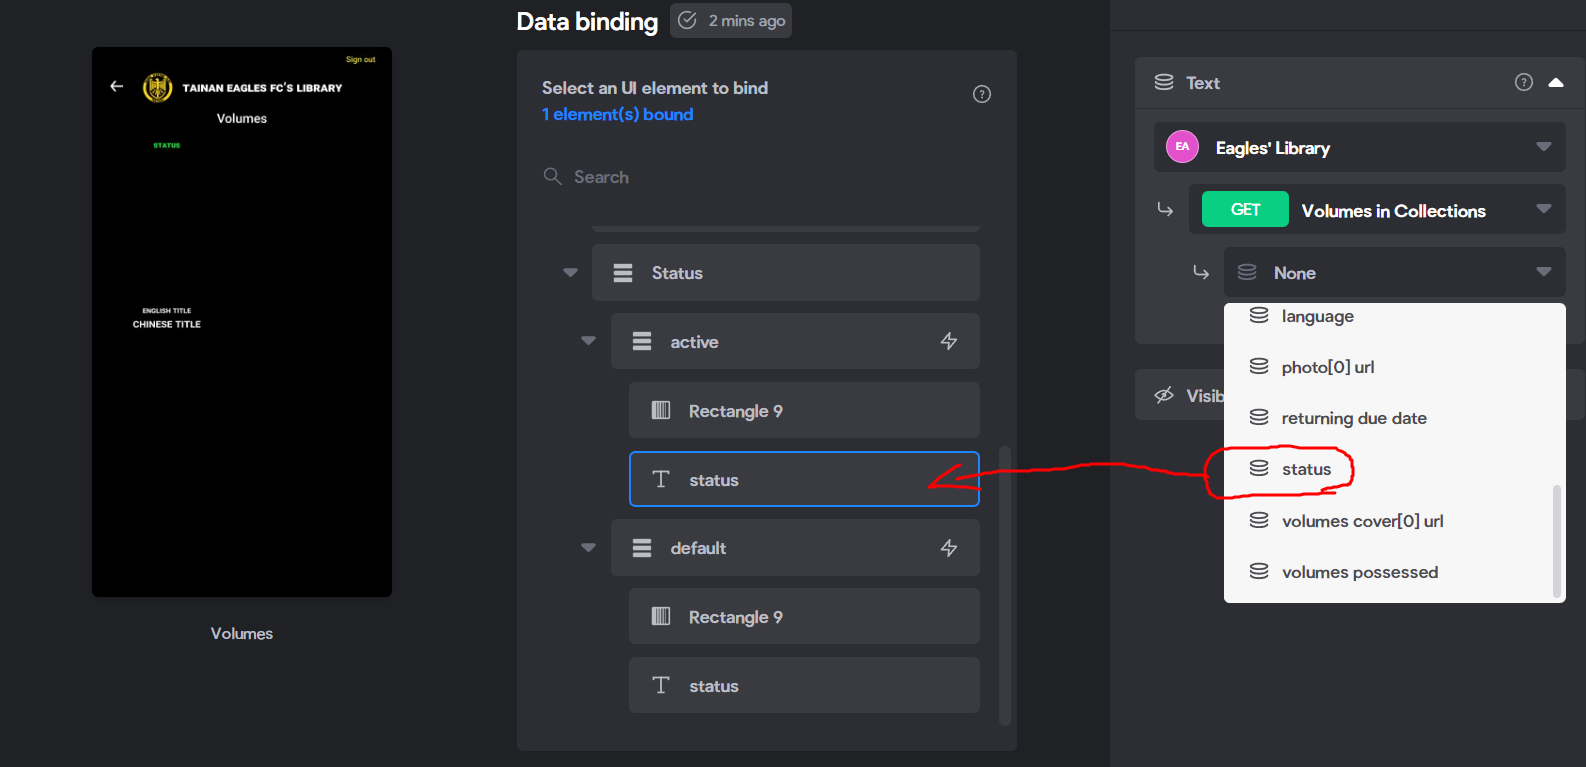Choose photo[0] url from the field list

click(1395, 367)
